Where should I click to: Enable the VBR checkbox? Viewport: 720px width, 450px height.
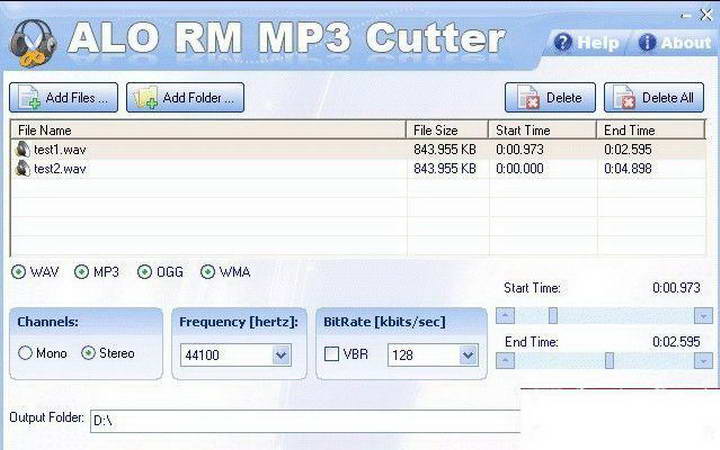point(332,354)
